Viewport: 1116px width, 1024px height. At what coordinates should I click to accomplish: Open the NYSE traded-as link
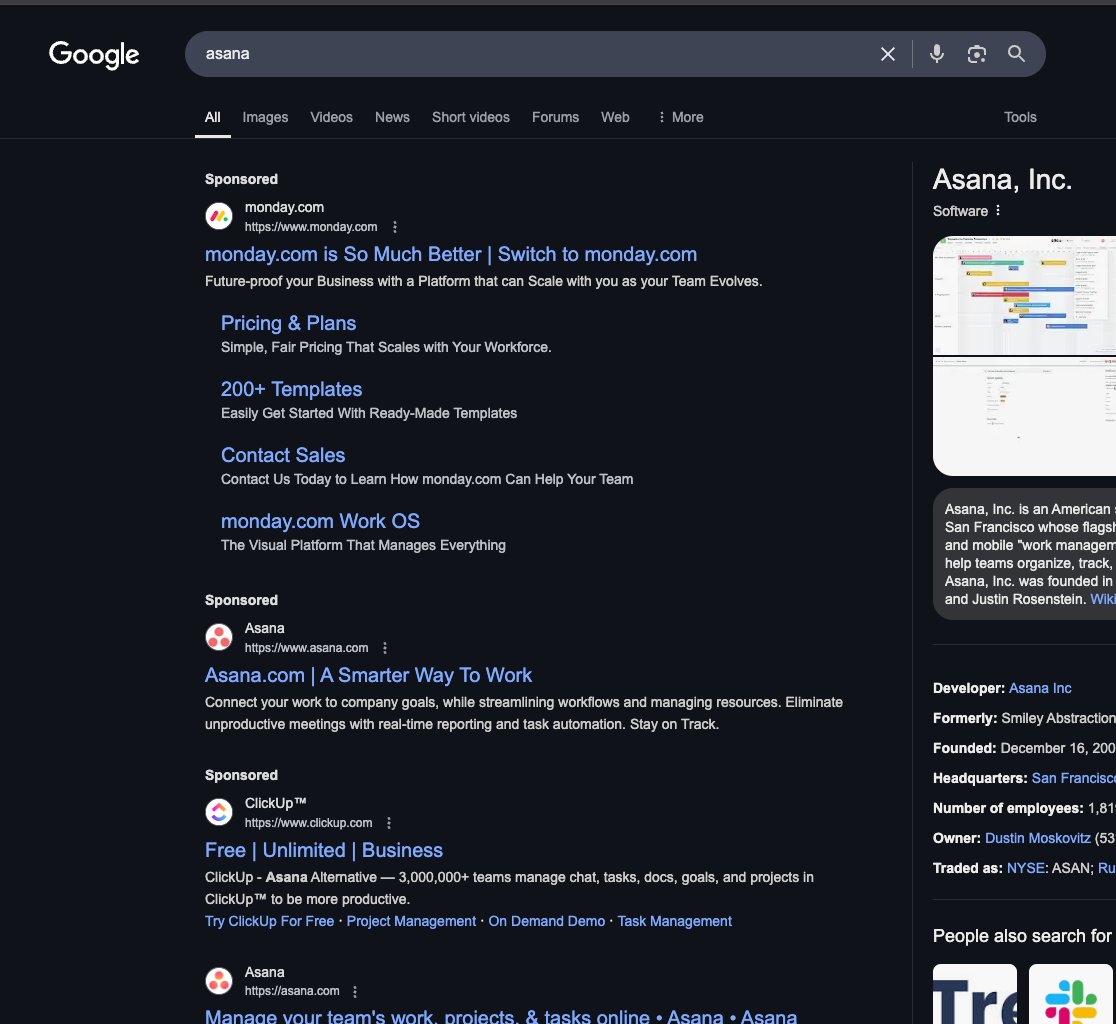click(1026, 868)
